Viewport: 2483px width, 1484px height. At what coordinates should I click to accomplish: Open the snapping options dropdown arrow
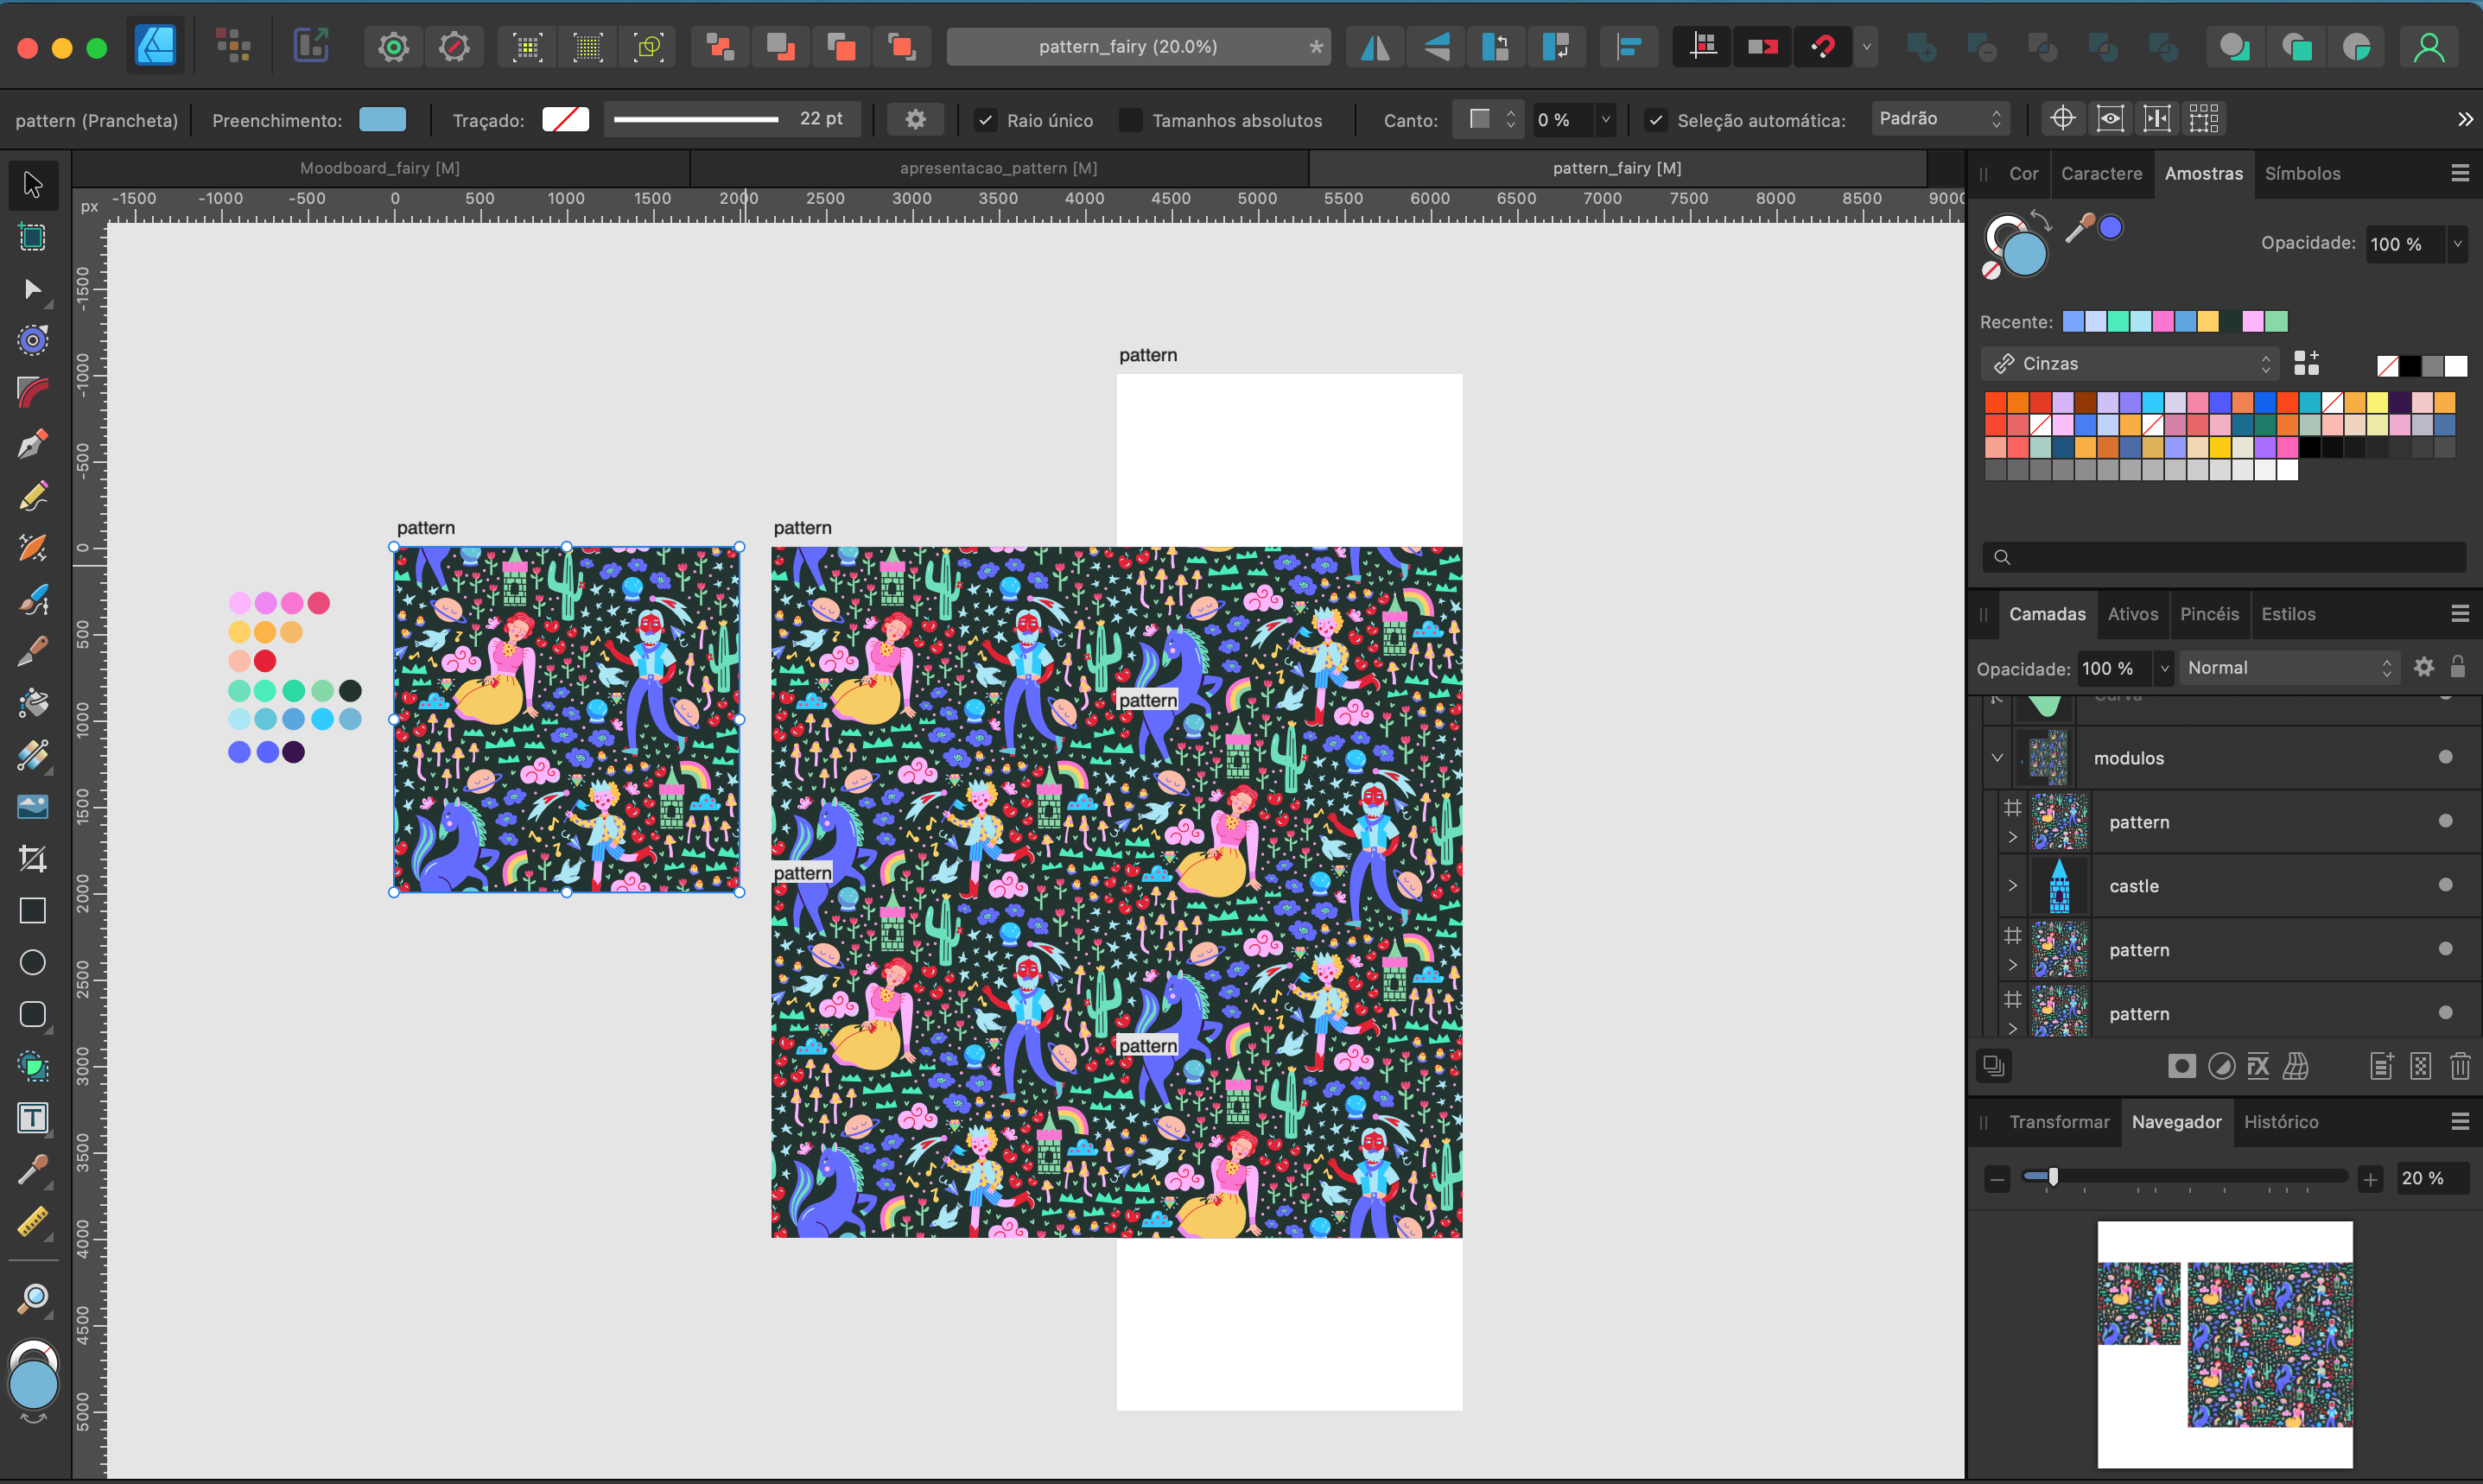pyautogui.click(x=1866, y=47)
